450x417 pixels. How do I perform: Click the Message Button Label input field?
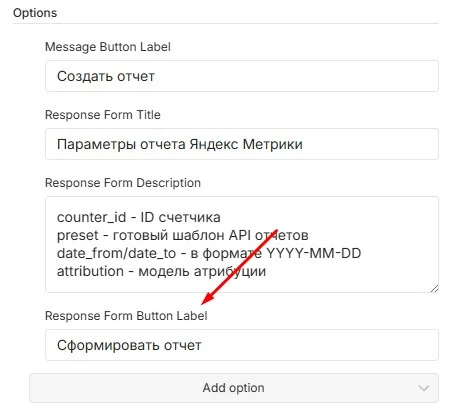[x=242, y=76]
